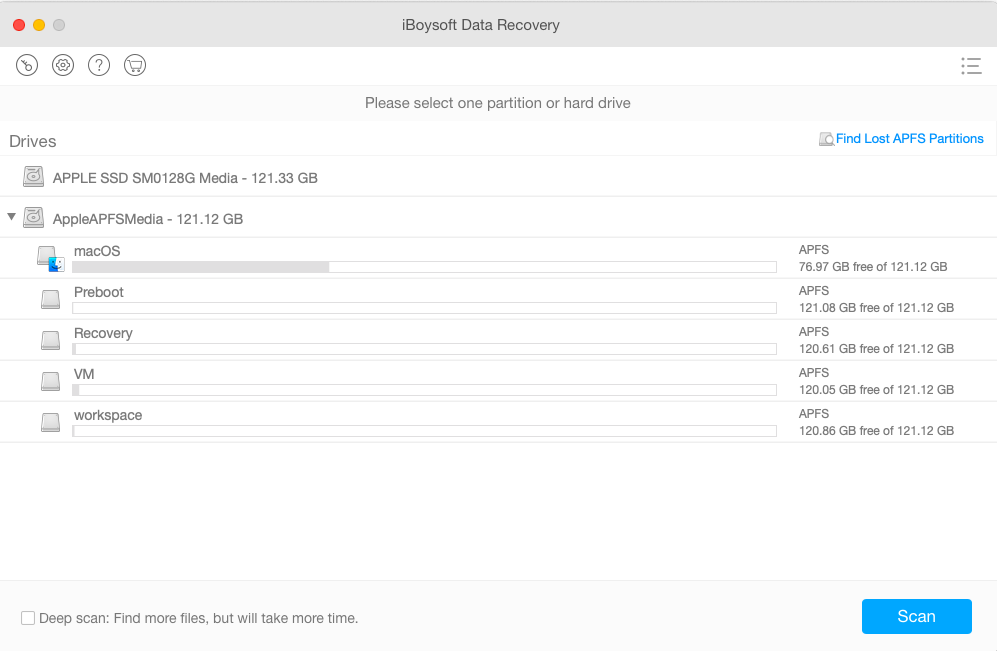Click the macOS volume Finder icon
The height and width of the screenshot is (651, 997).
point(50,259)
